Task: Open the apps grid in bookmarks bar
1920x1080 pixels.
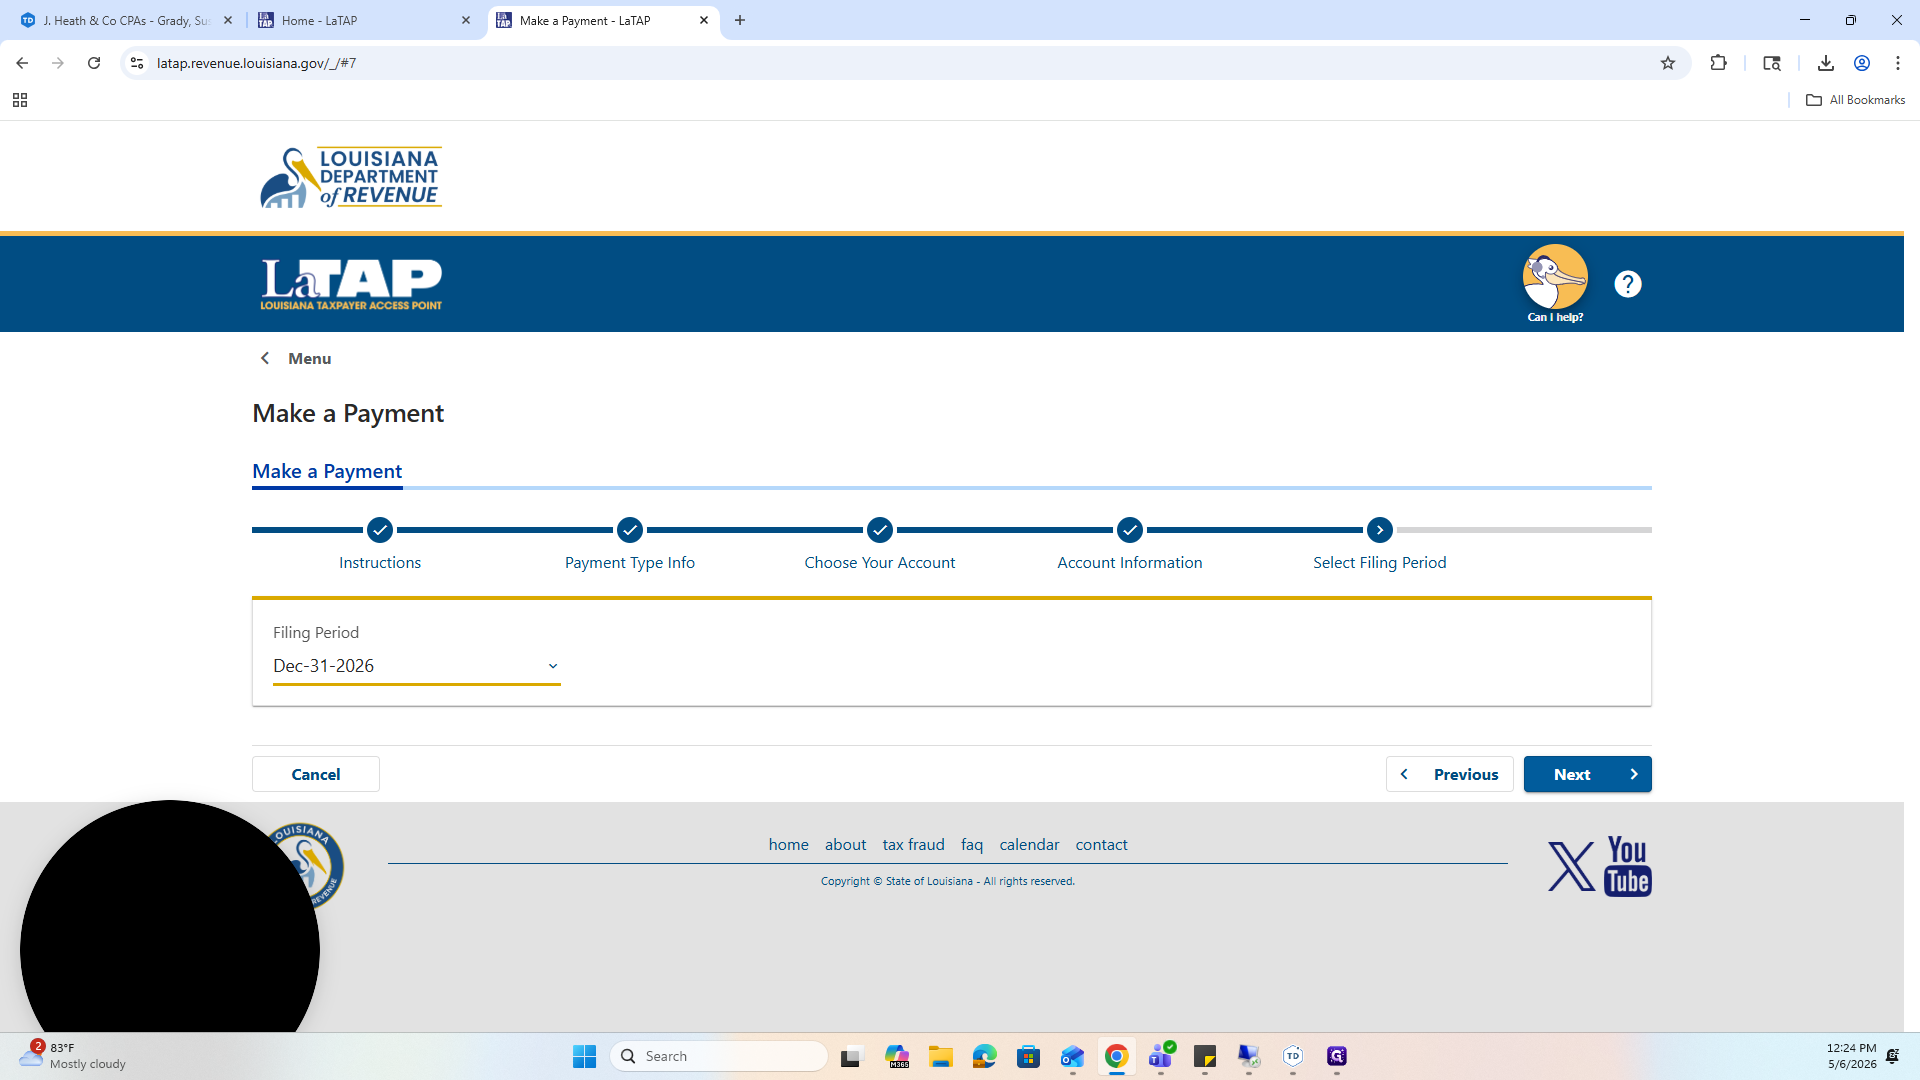Action: pyautogui.click(x=20, y=100)
